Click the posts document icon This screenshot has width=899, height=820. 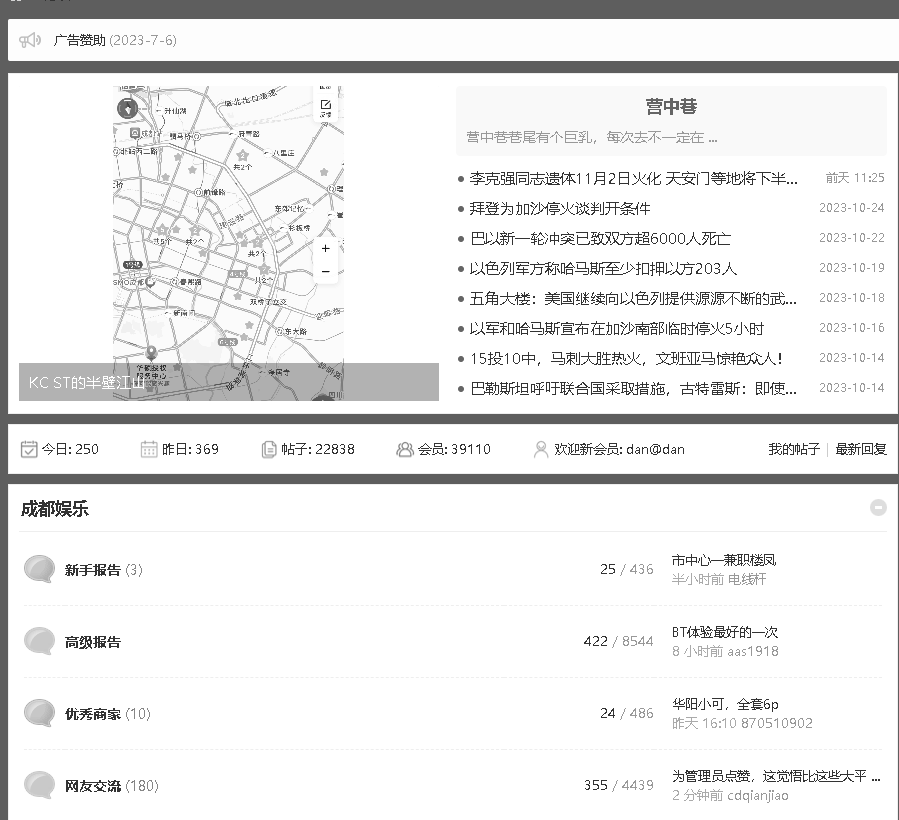(269, 449)
